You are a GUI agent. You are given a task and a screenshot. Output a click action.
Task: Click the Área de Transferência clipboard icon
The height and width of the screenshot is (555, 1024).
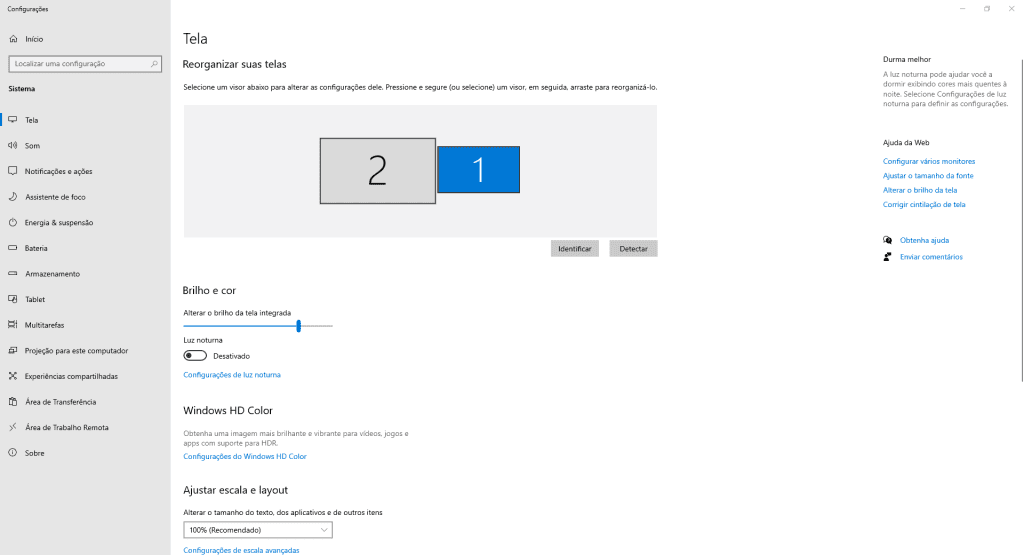click(x=13, y=402)
